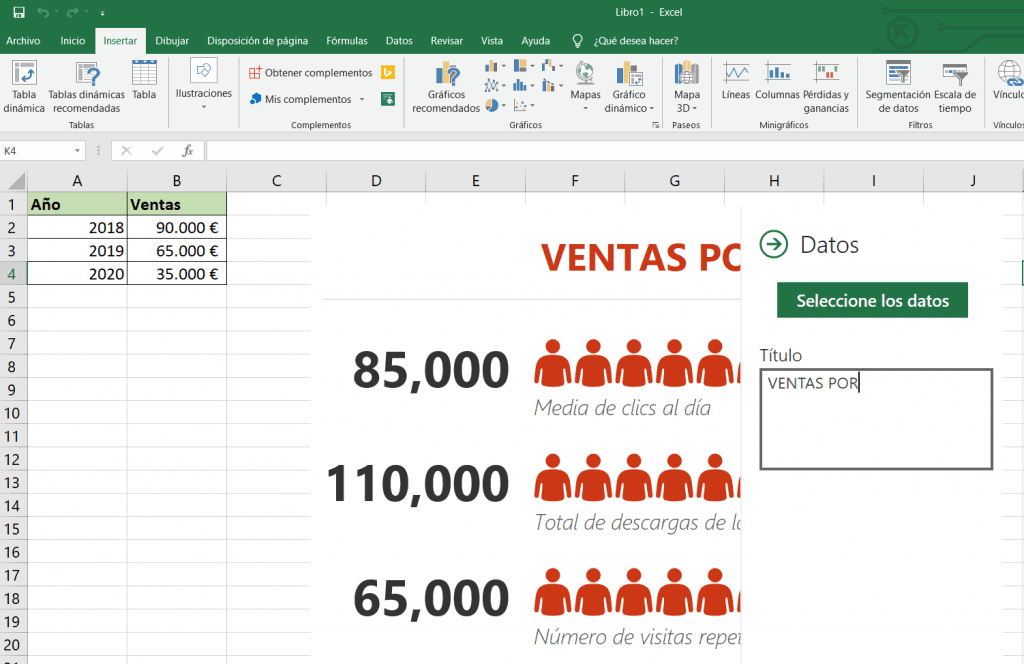Viewport: 1024px width, 664px height.
Task: Open the Mapas chart button
Action: point(585,85)
